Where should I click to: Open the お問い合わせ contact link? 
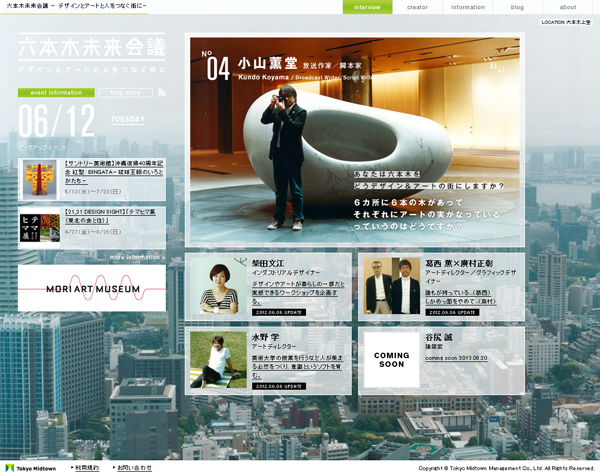(x=132, y=467)
